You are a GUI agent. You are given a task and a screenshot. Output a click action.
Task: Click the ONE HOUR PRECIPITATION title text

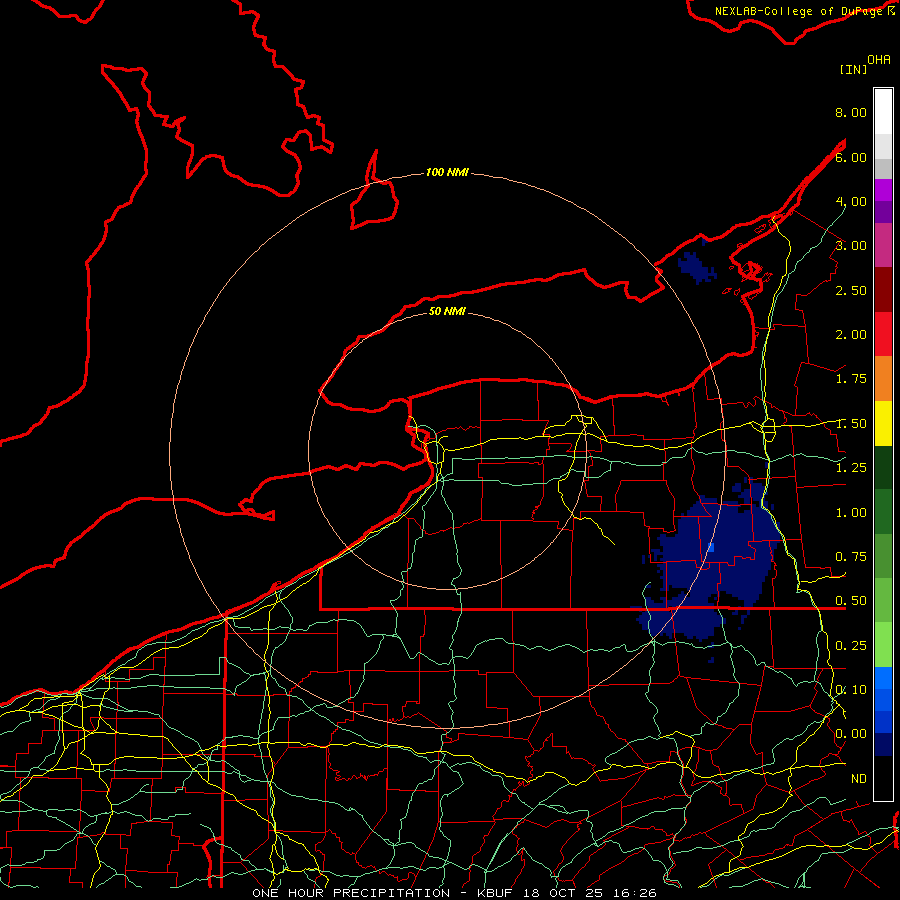pyautogui.click(x=351, y=893)
